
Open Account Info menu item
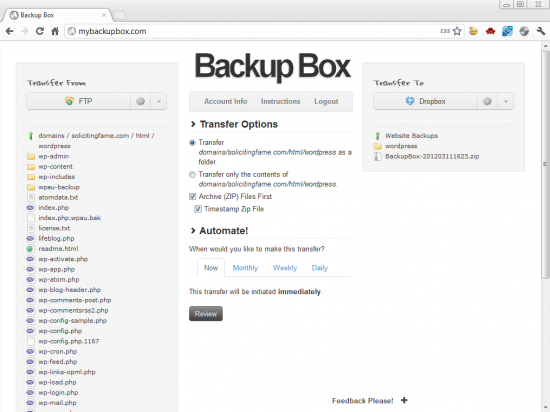[x=226, y=101]
